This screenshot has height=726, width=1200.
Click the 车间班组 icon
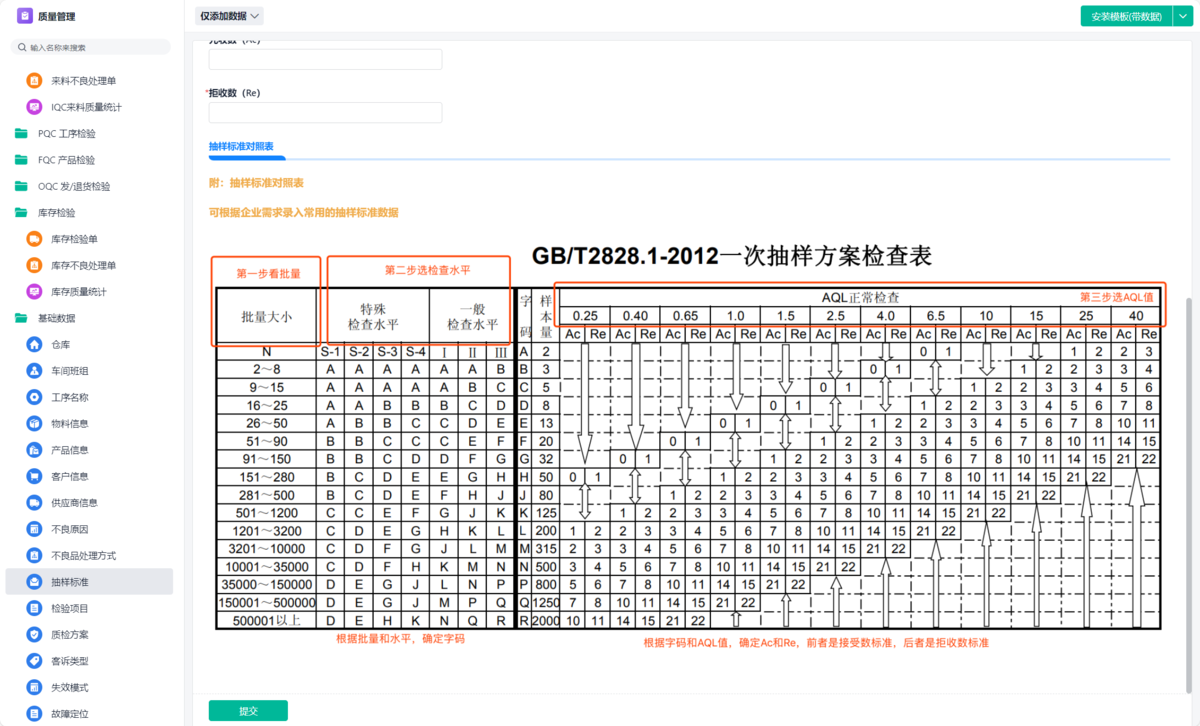coord(34,371)
